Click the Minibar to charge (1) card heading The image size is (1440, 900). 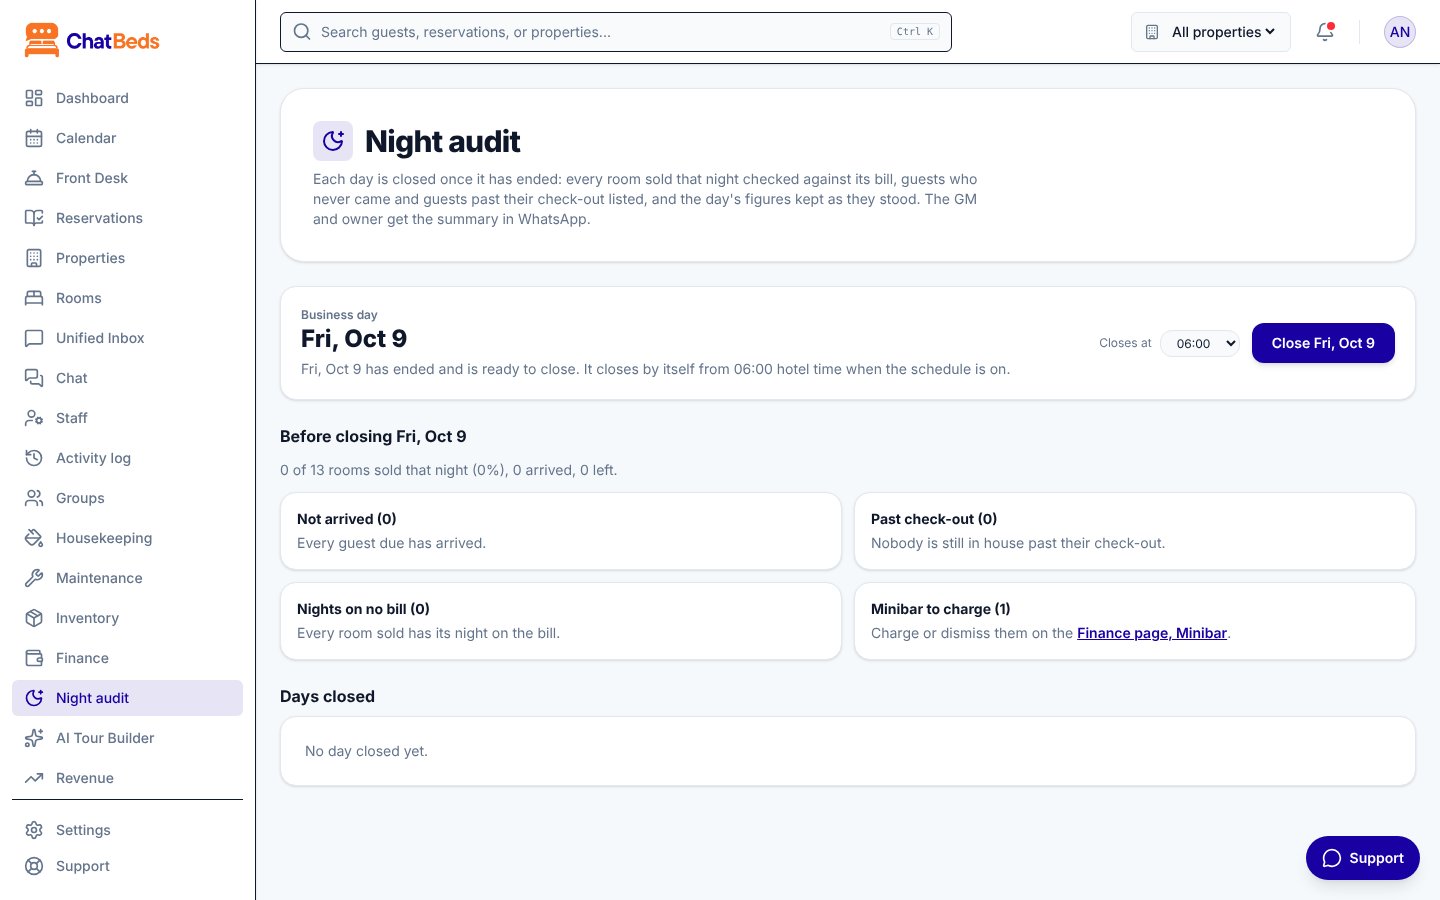pyautogui.click(x=940, y=609)
